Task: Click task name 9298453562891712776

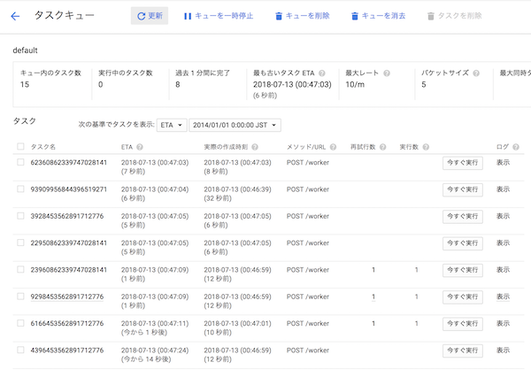Action: click(x=67, y=297)
